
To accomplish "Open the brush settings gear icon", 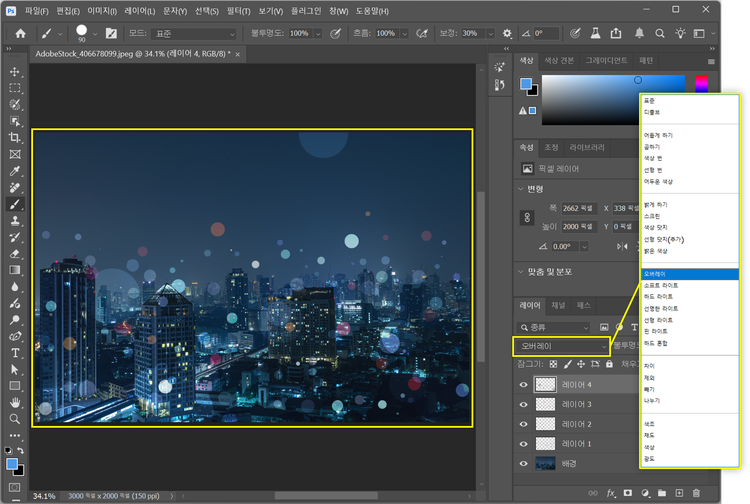I will (x=508, y=33).
